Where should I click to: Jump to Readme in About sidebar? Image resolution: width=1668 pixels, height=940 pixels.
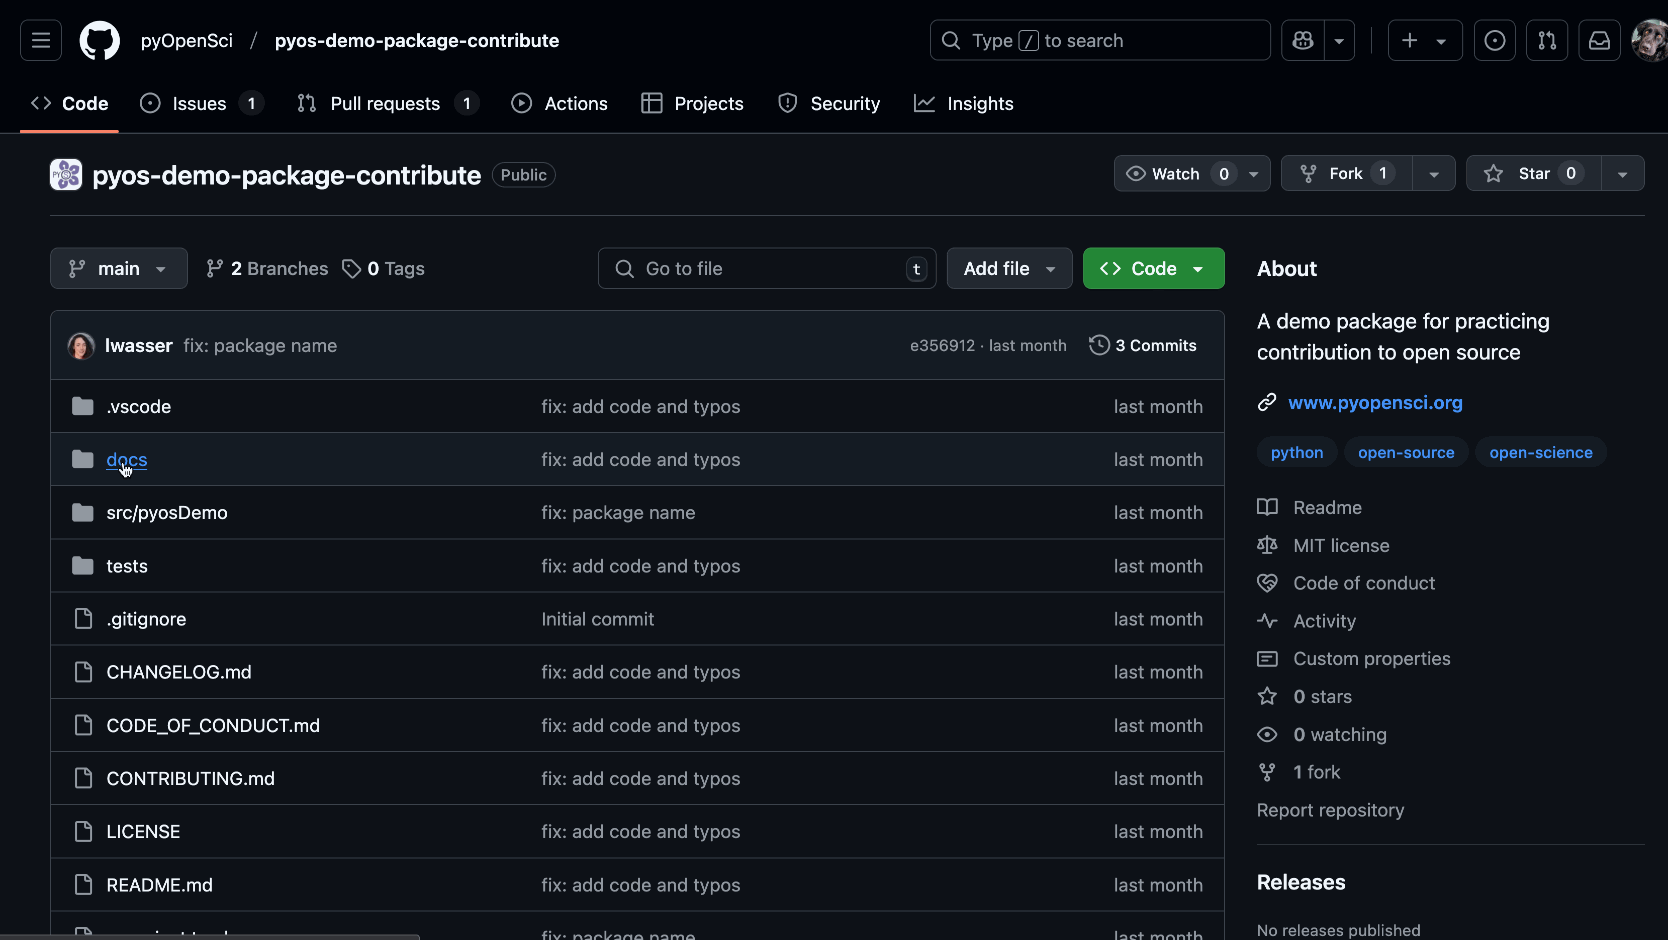pos(1310,507)
